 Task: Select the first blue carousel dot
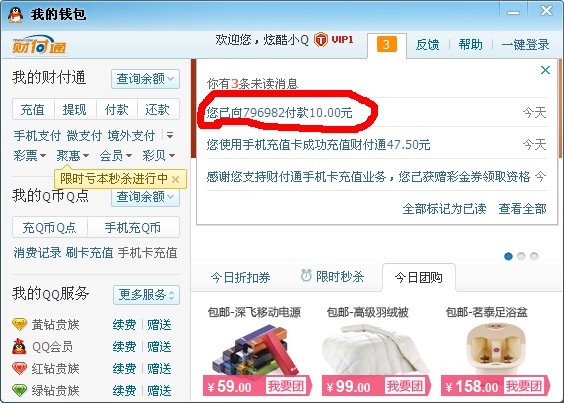pyautogui.click(x=508, y=256)
